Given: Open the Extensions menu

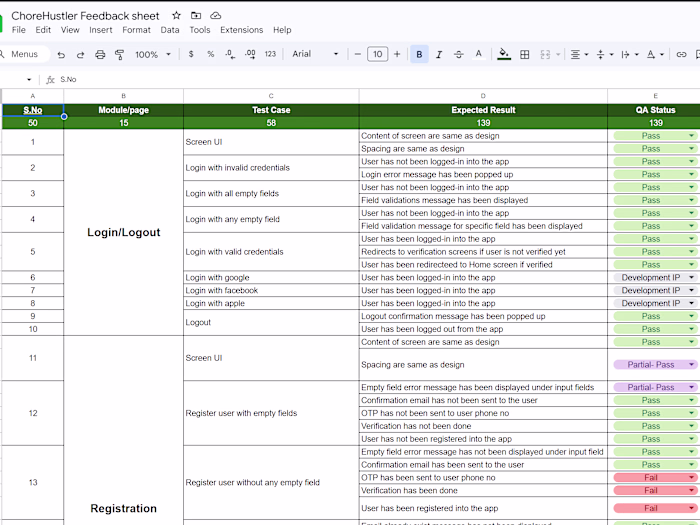Looking at the screenshot, I should 242,30.
